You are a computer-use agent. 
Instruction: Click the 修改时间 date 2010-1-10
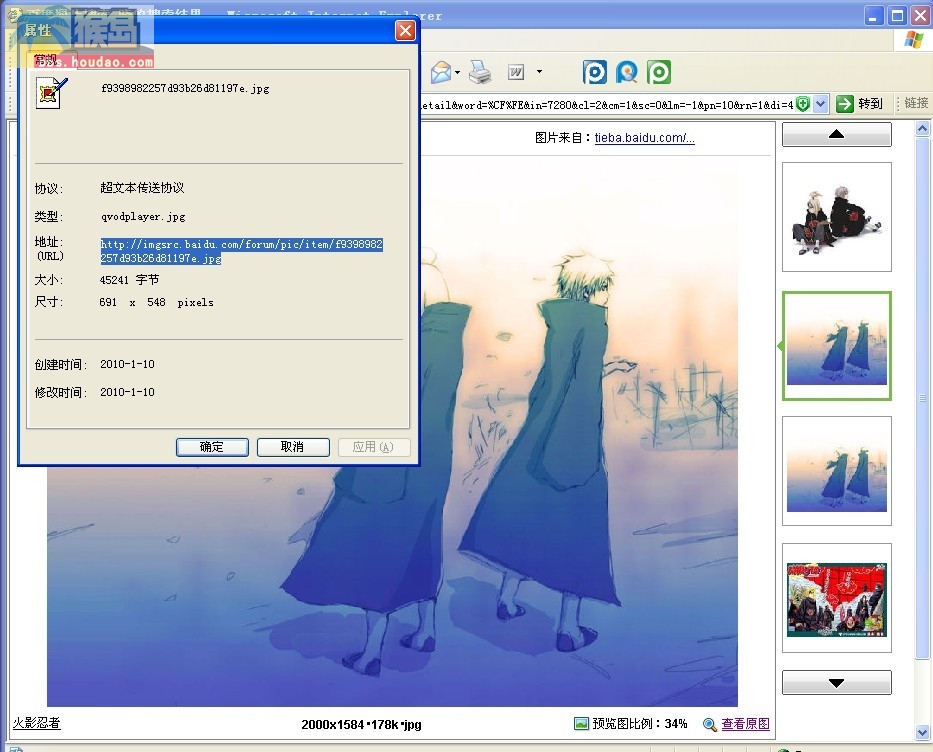point(127,392)
